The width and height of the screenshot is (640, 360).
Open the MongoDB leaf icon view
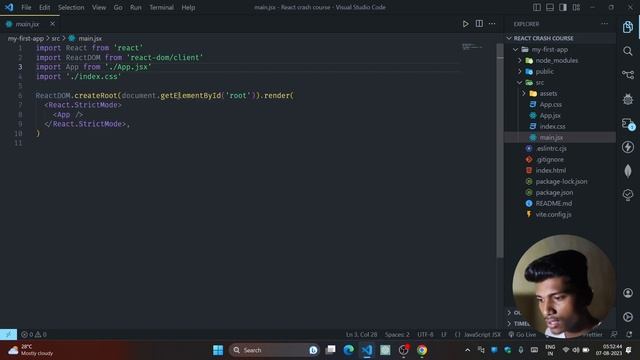point(628,171)
